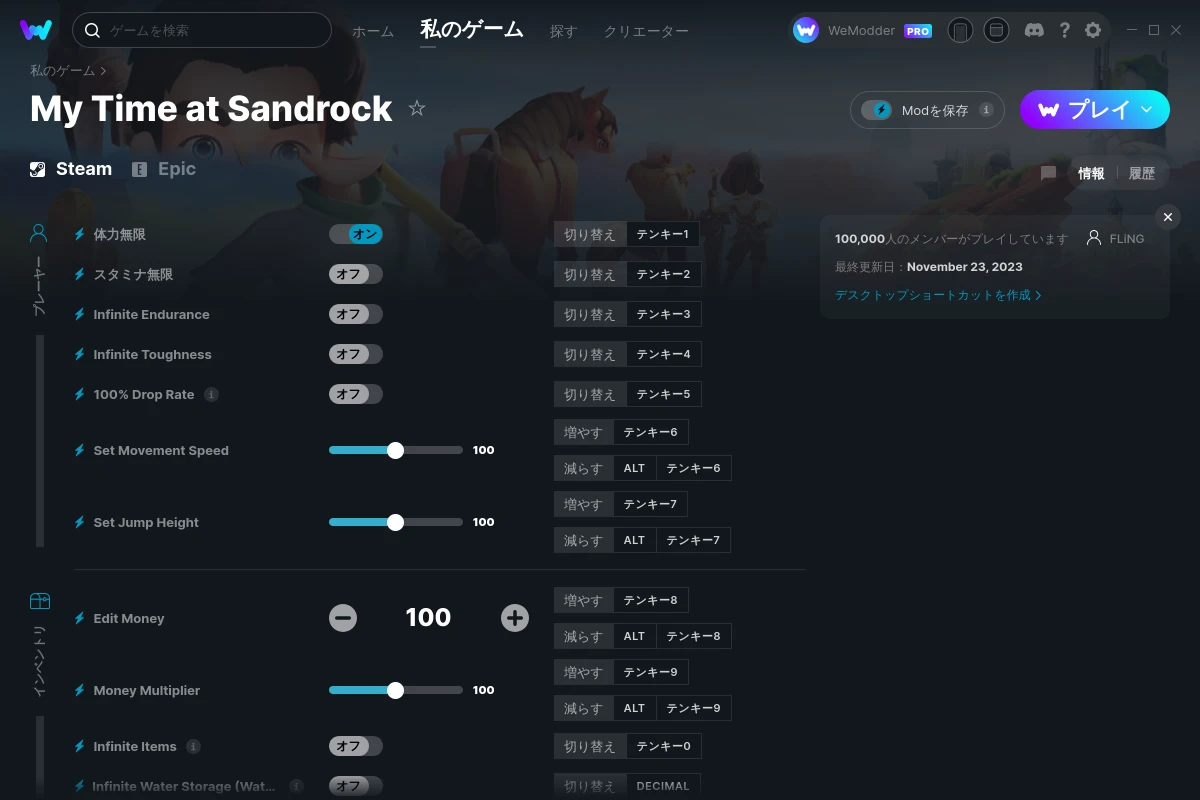Click the round box icon left of Discord
The height and width of the screenshot is (800, 1200).
[x=996, y=30]
